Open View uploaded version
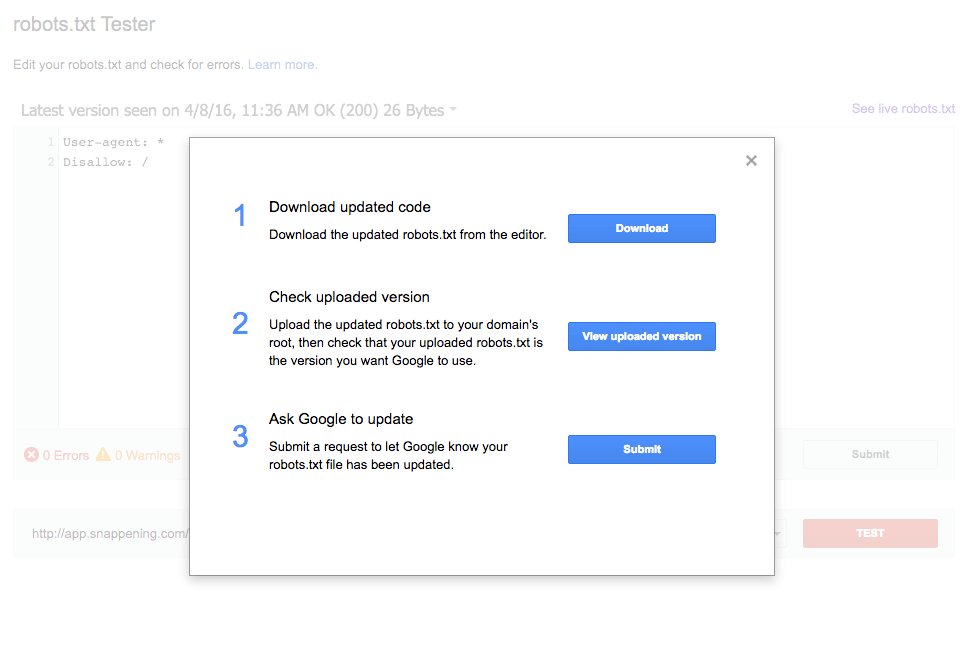The image size is (980, 654). (x=641, y=336)
